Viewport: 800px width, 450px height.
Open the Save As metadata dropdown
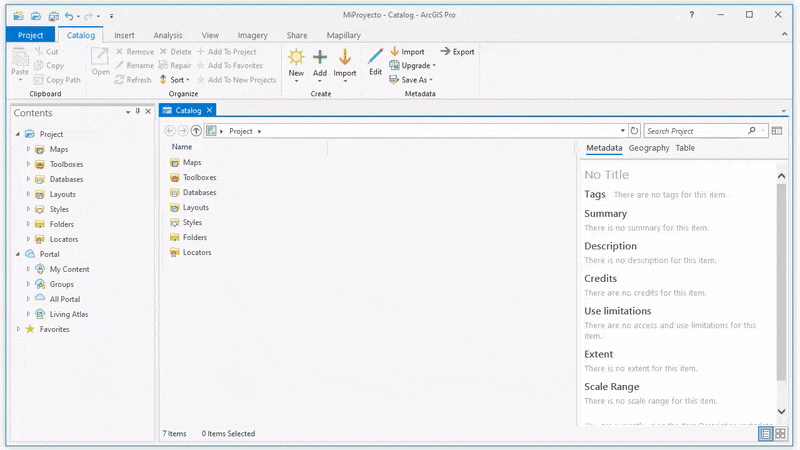pos(411,80)
